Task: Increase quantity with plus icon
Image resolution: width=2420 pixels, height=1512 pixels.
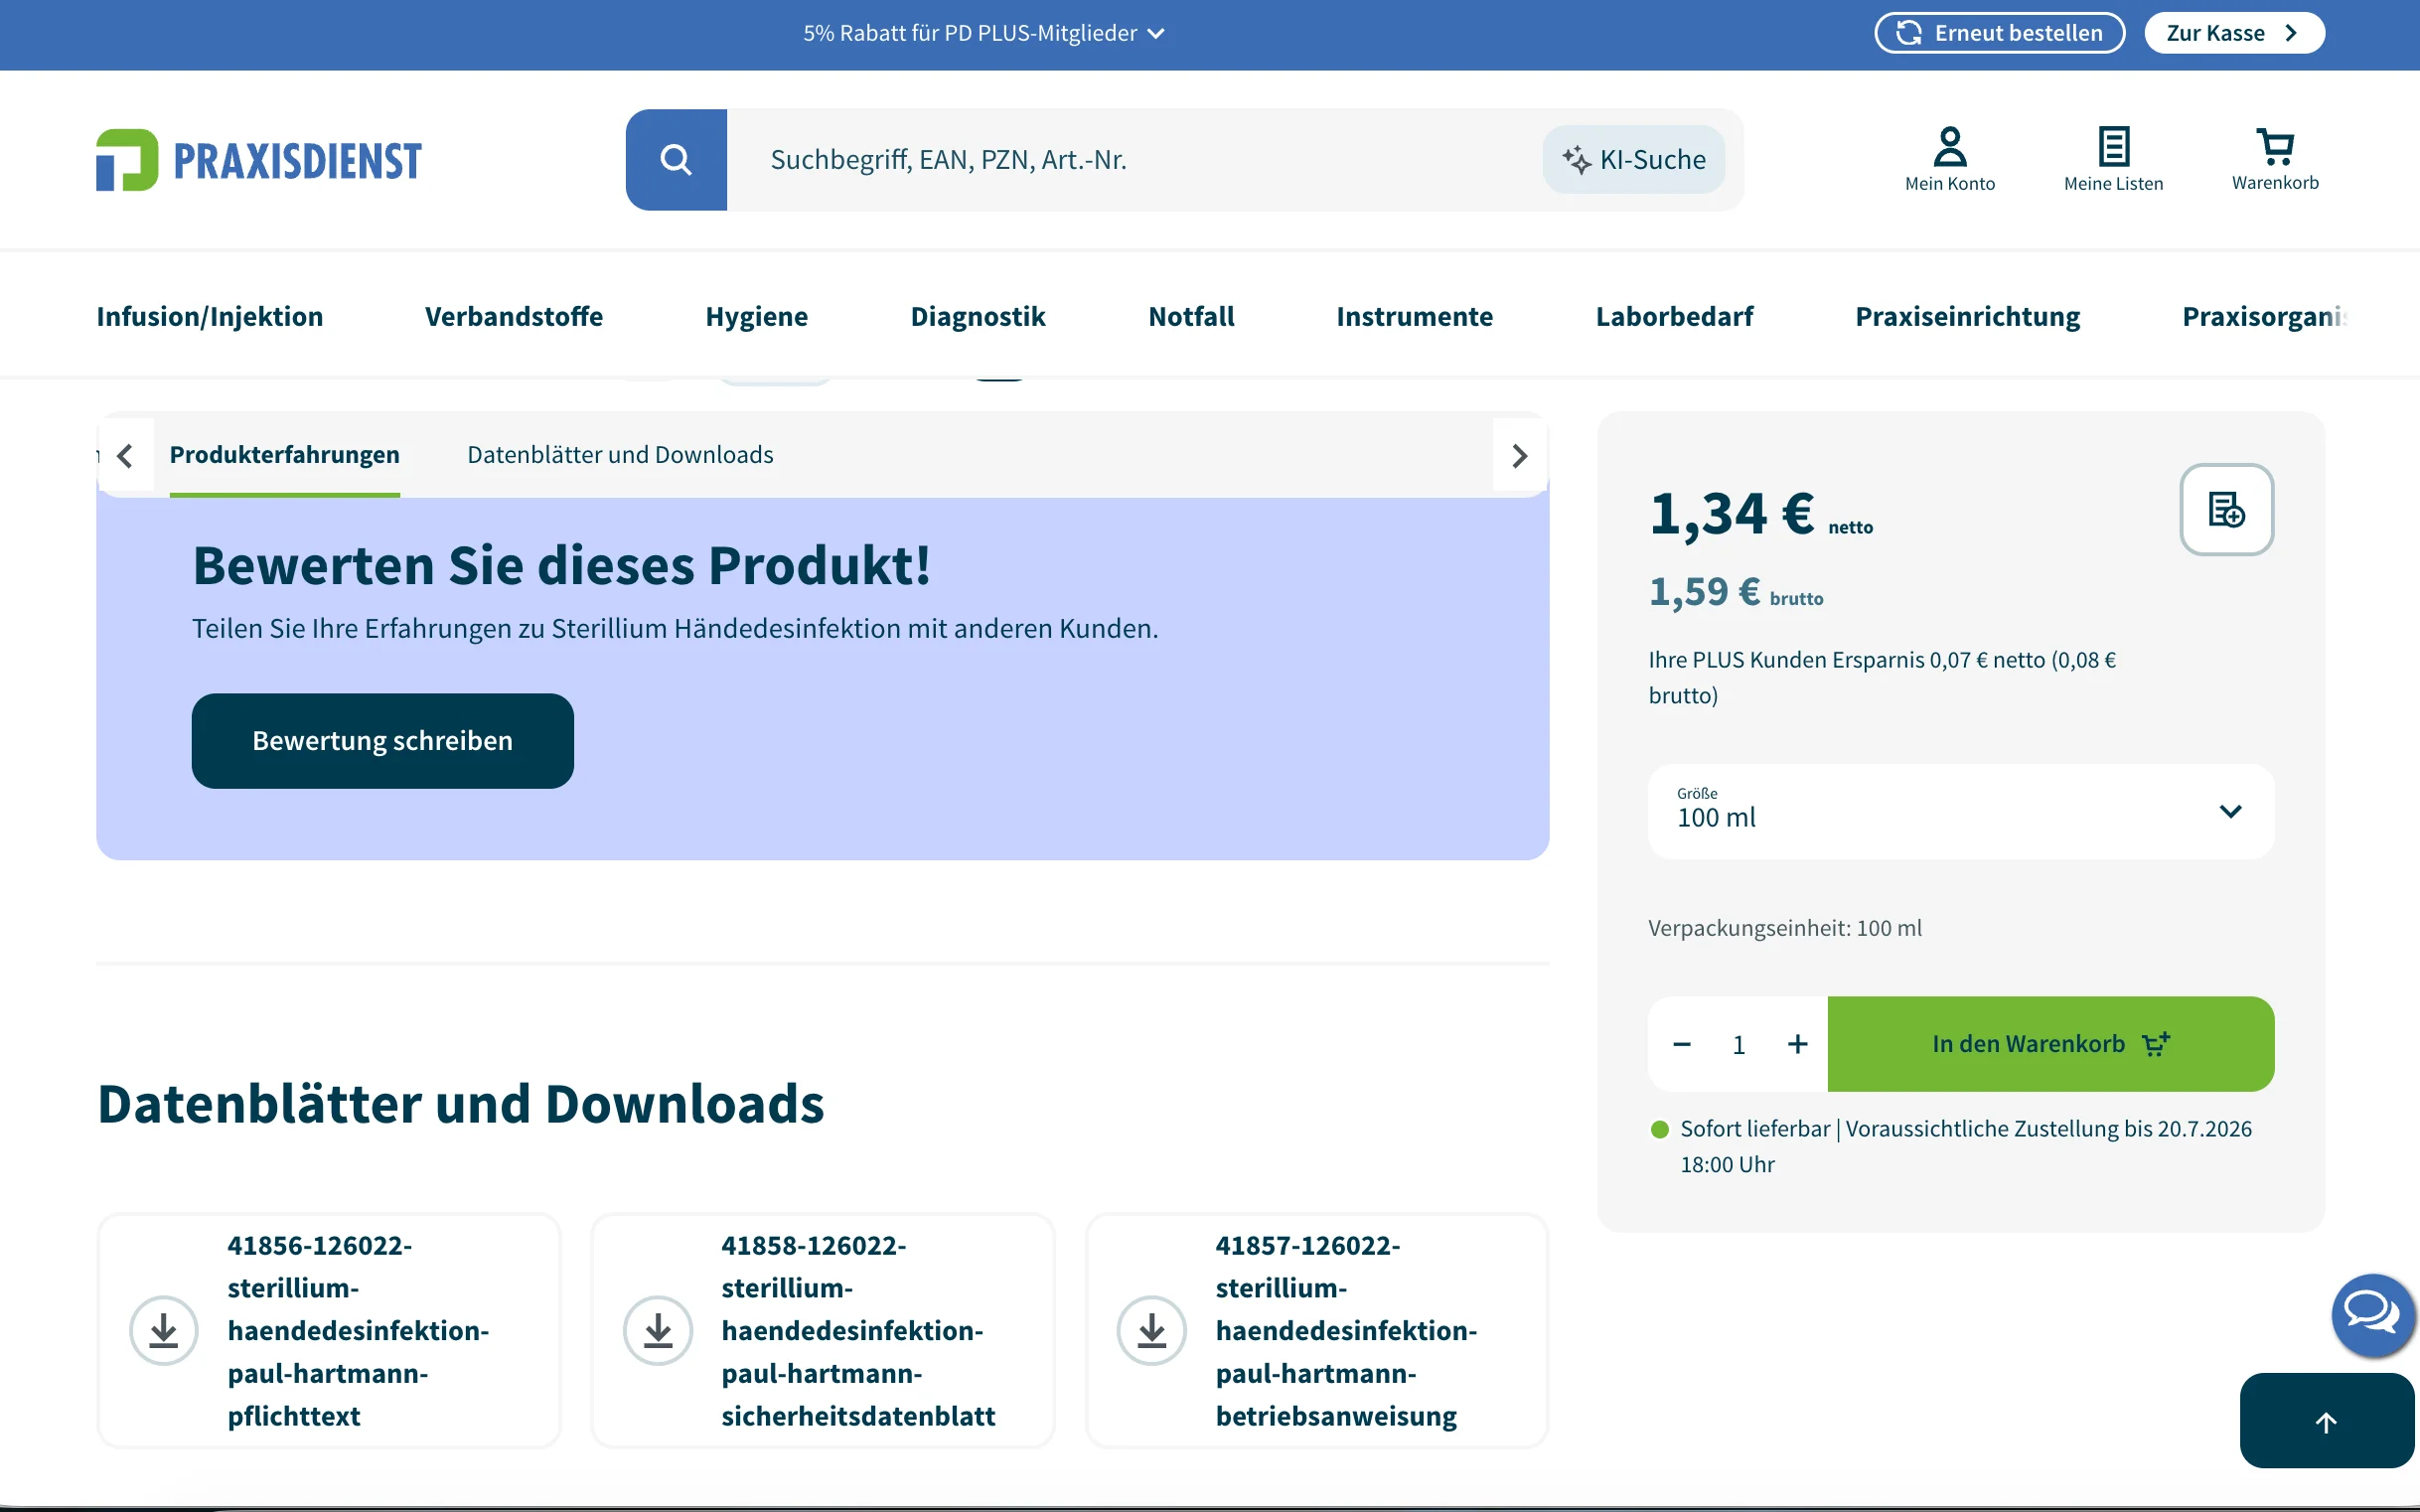Action: pos(1797,1044)
